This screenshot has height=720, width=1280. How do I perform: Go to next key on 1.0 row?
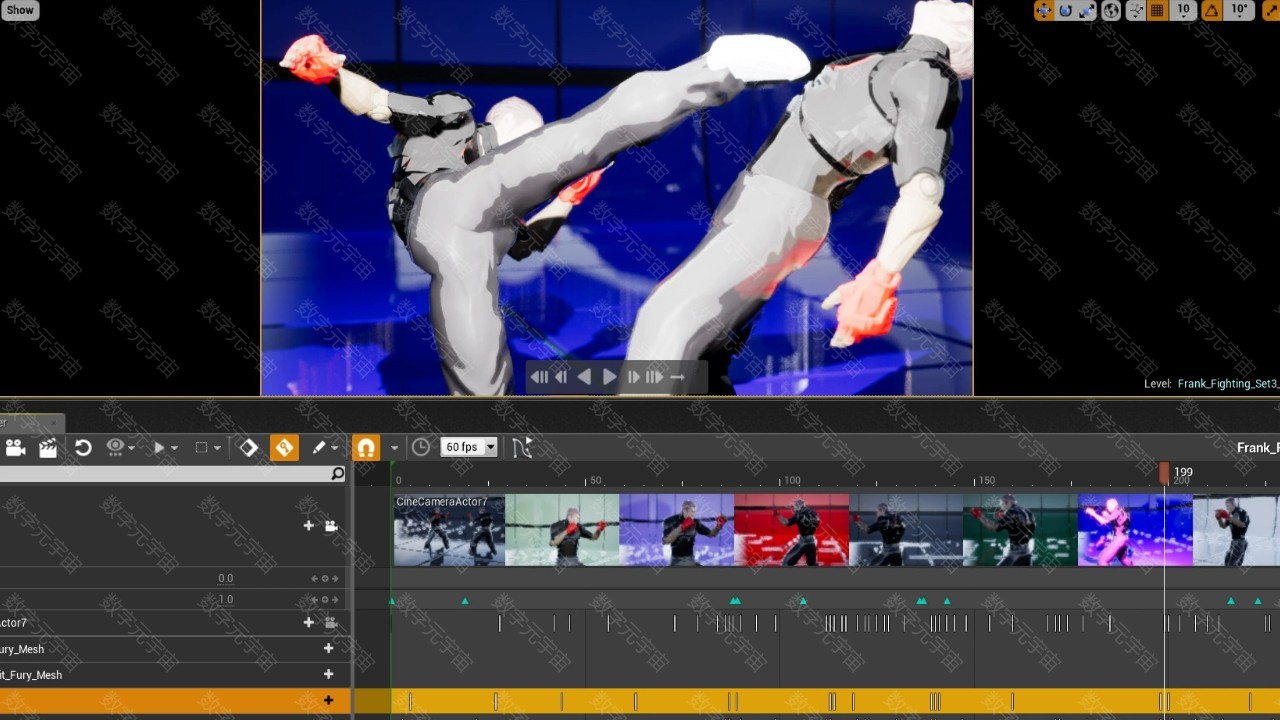335,600
